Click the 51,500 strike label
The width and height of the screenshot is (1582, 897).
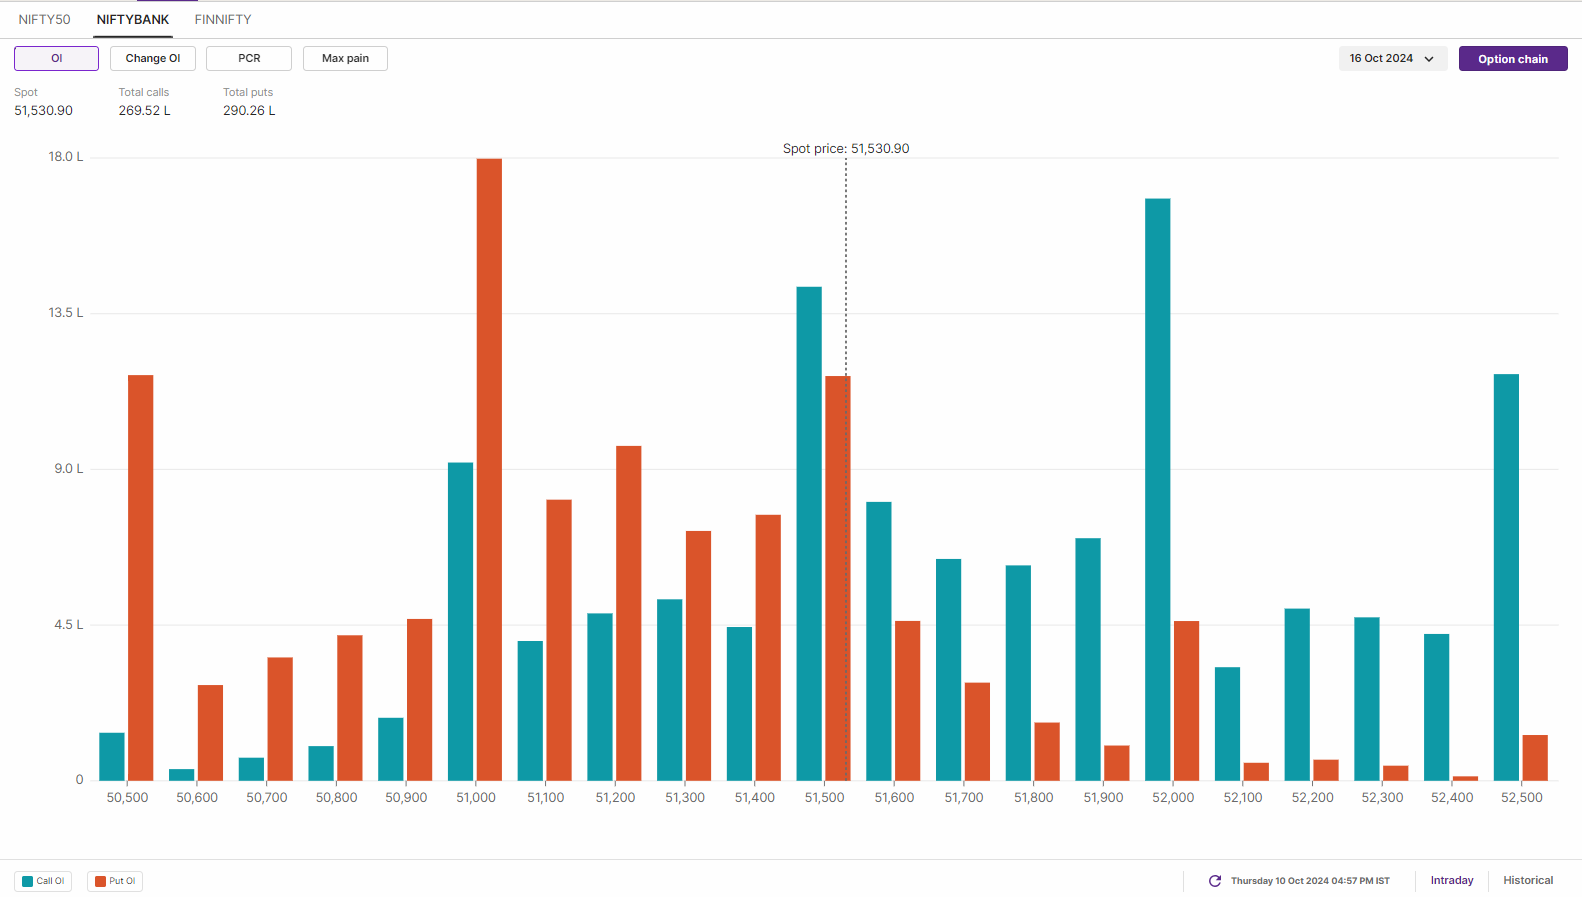tap(824, 798)
